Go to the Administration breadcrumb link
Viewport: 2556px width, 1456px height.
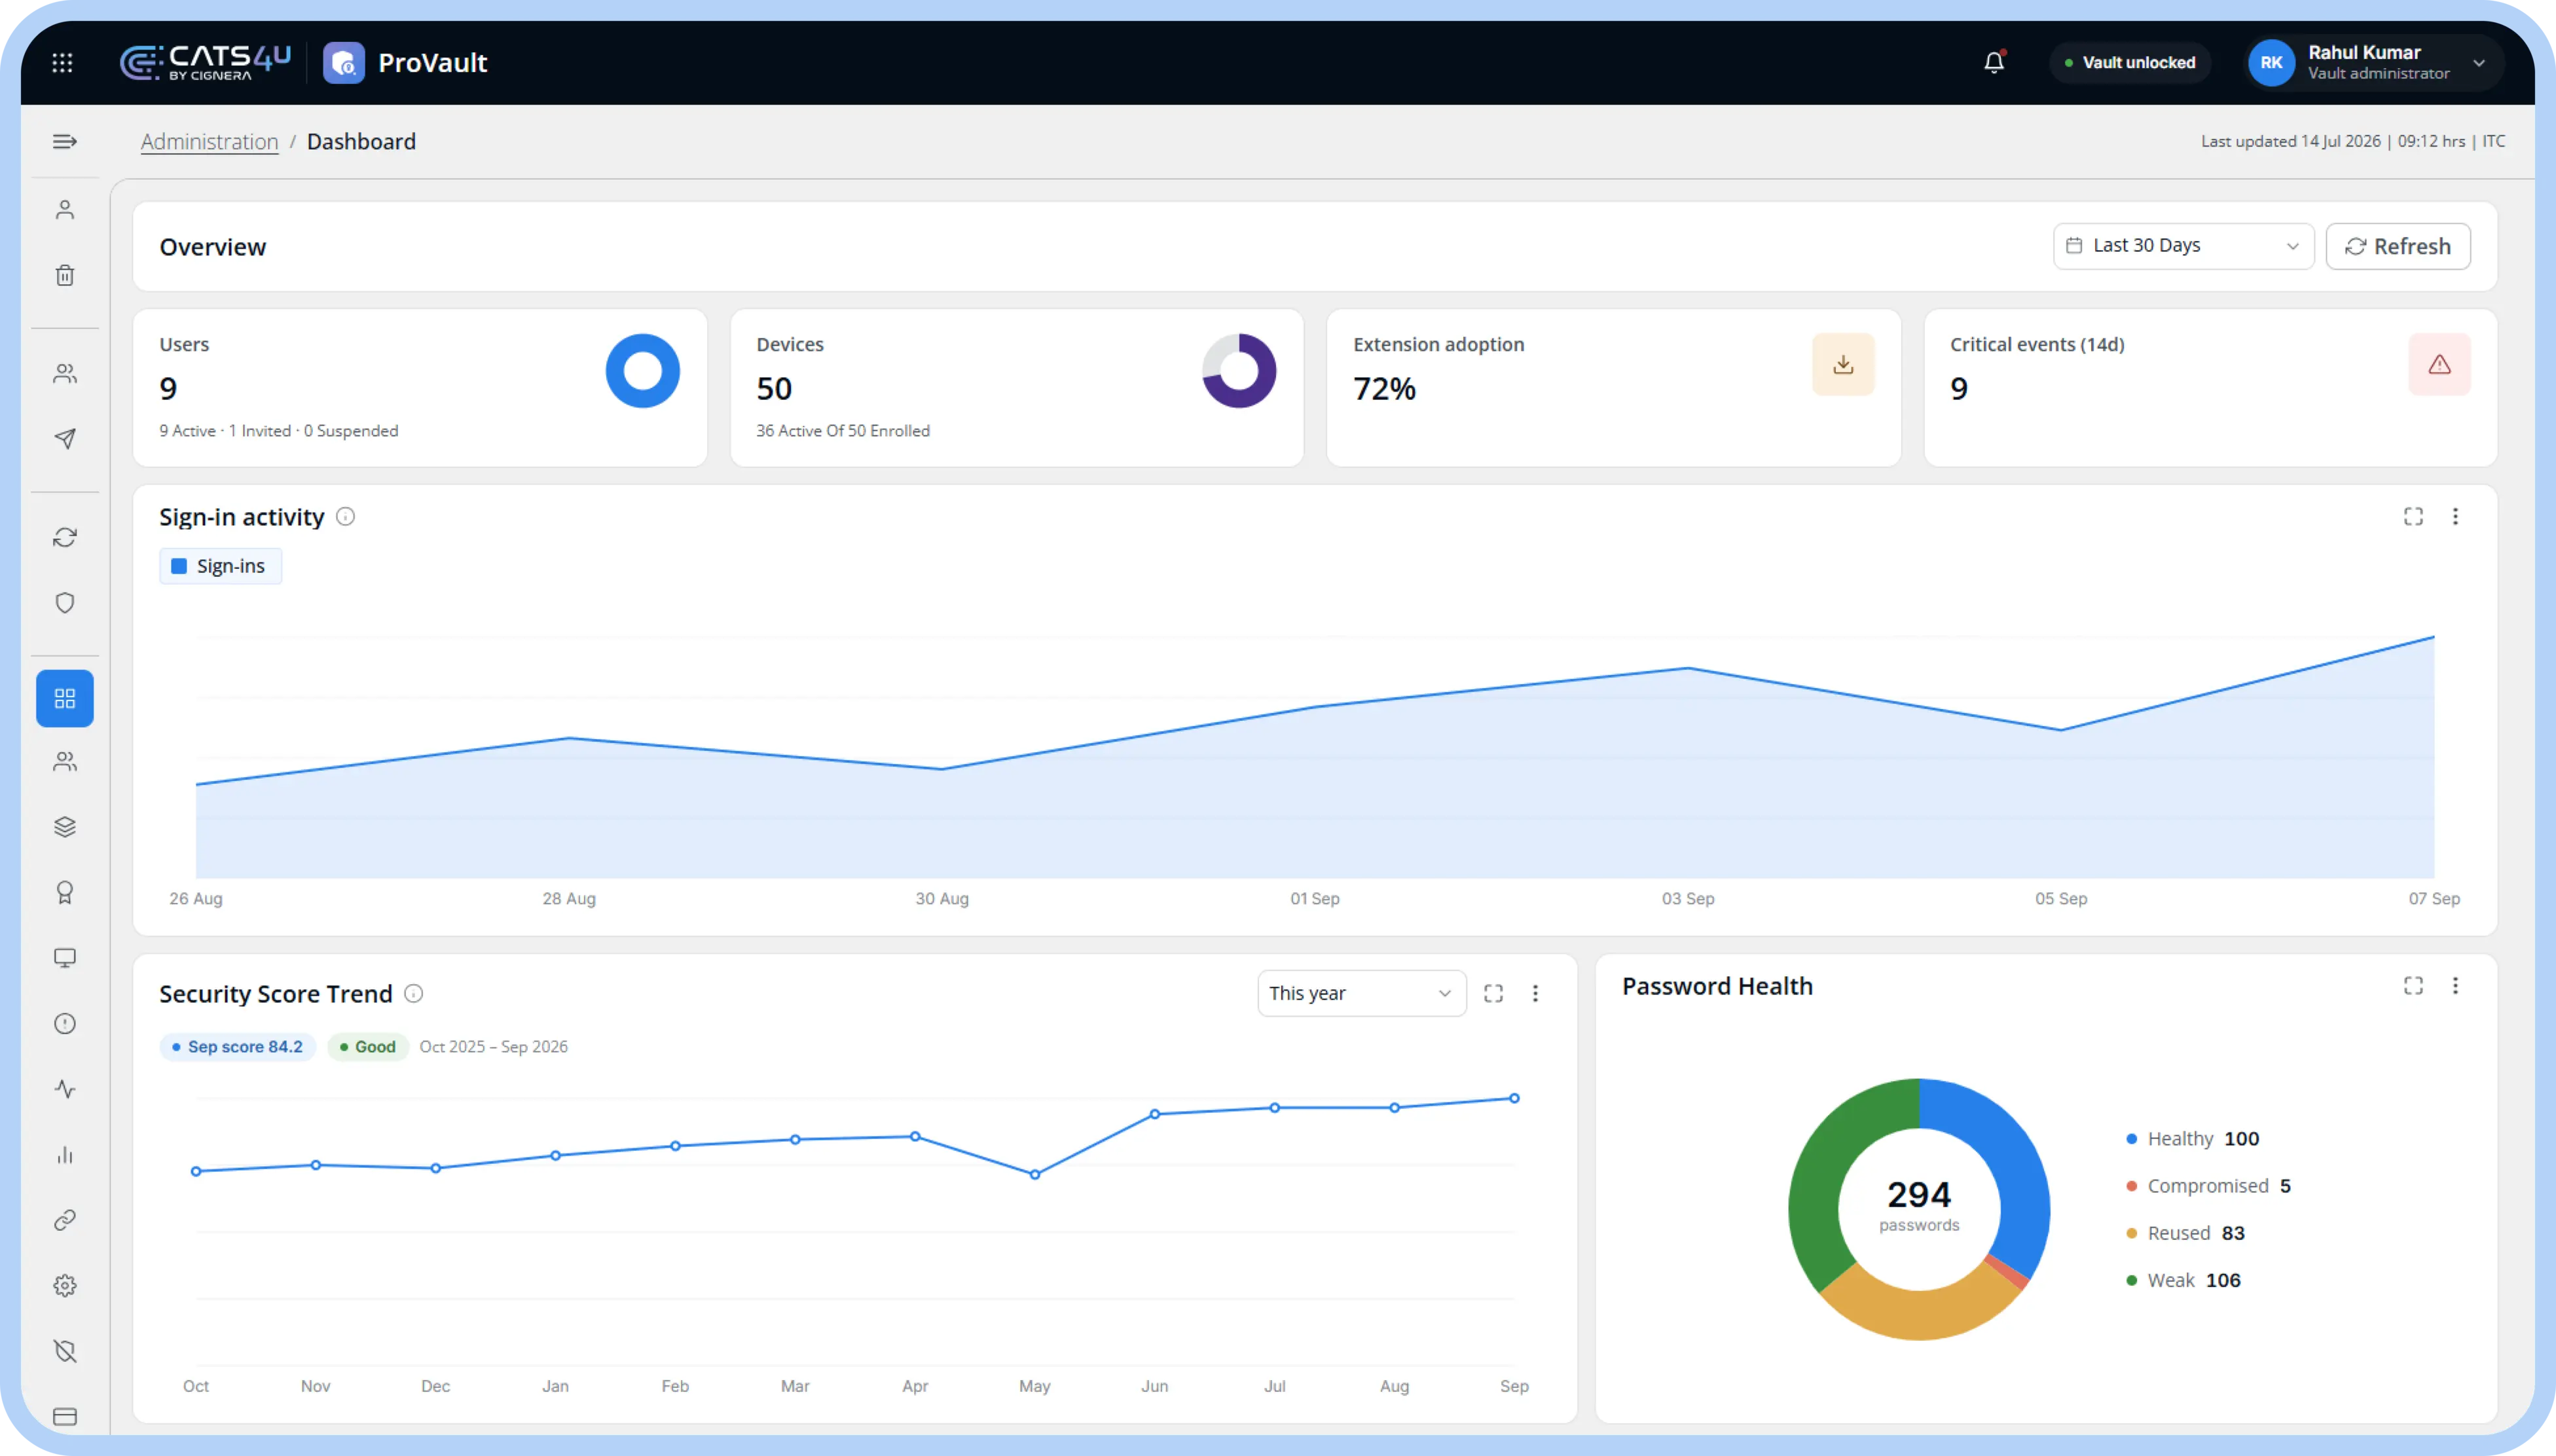coord(209,141)
